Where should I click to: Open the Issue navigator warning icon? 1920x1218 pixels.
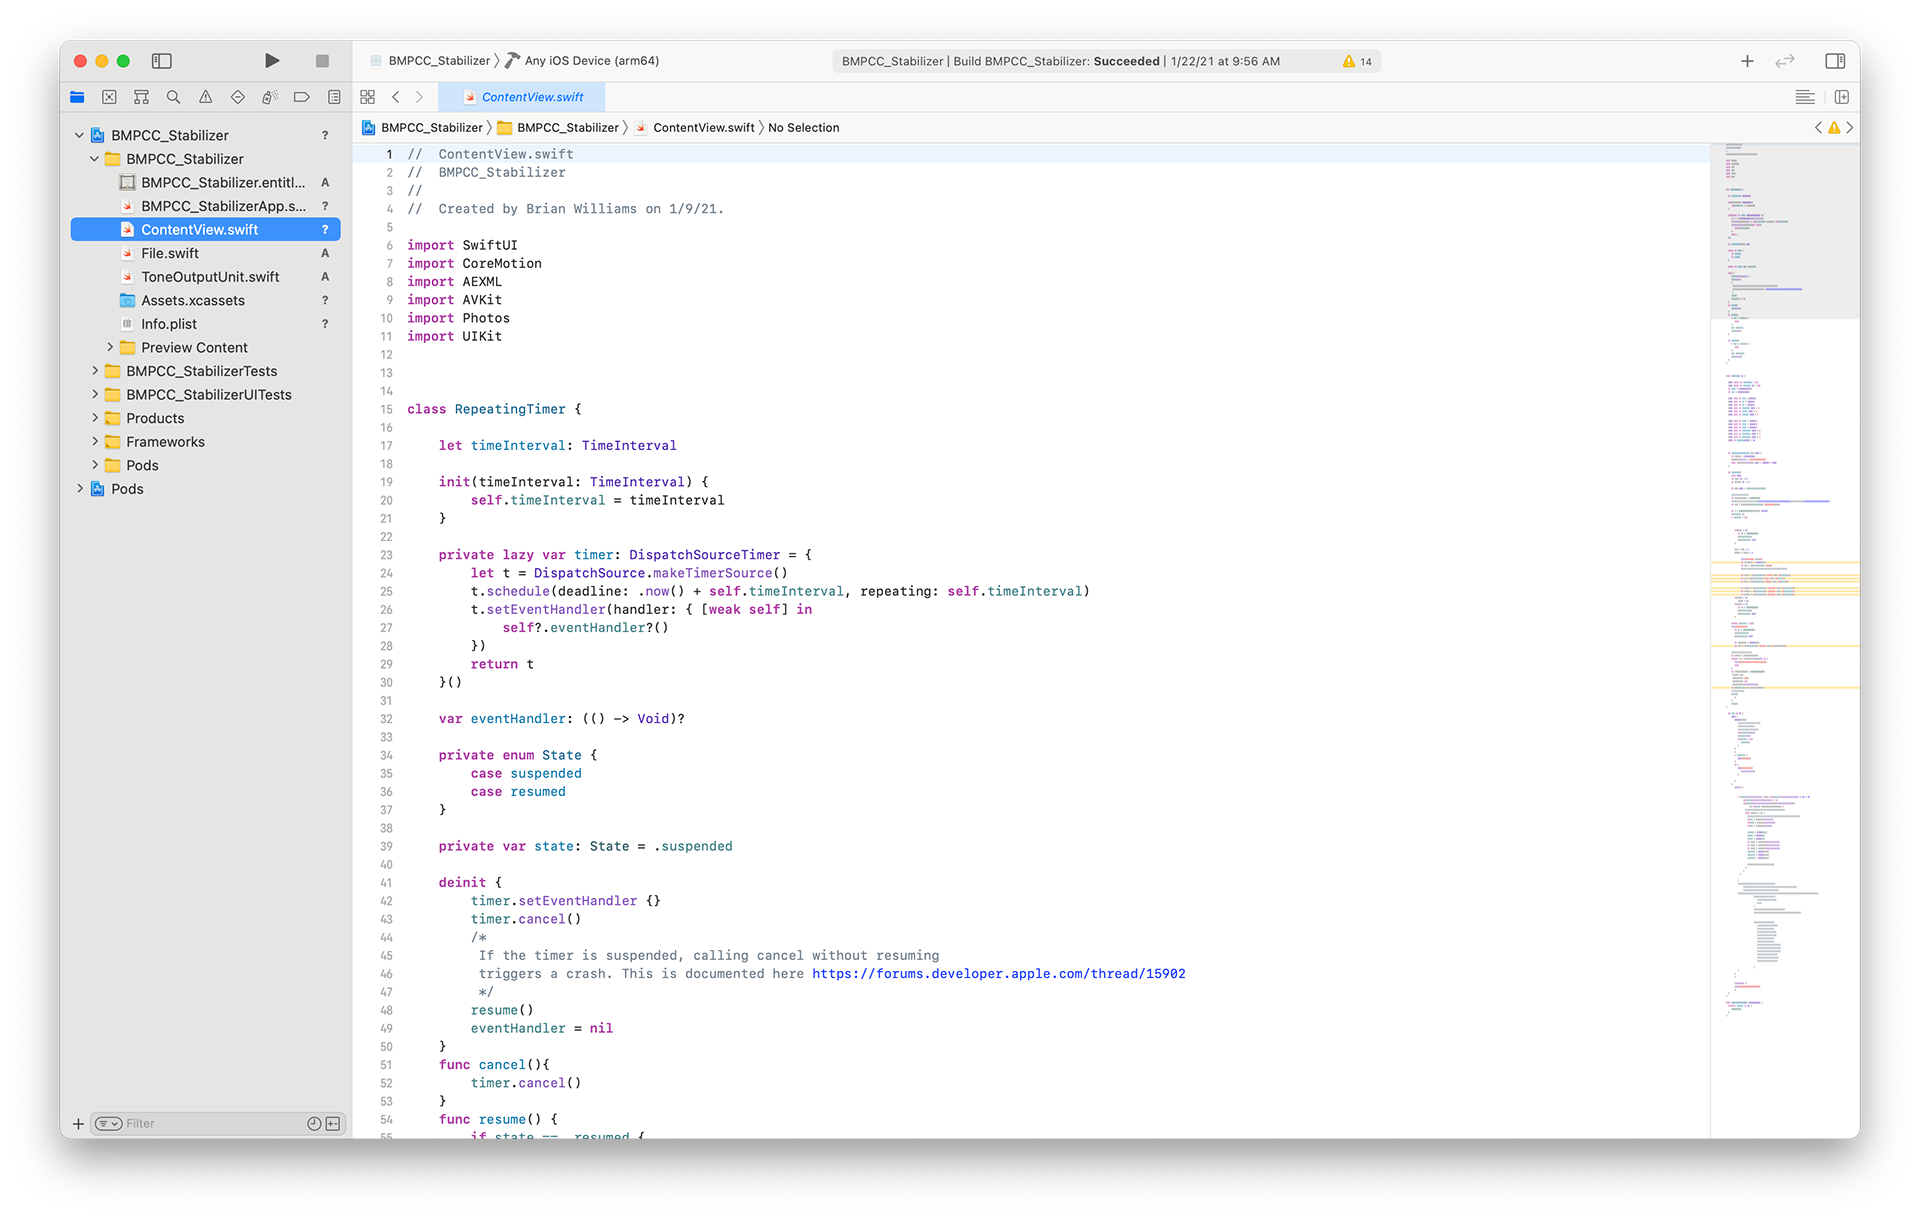pos(205,97)
